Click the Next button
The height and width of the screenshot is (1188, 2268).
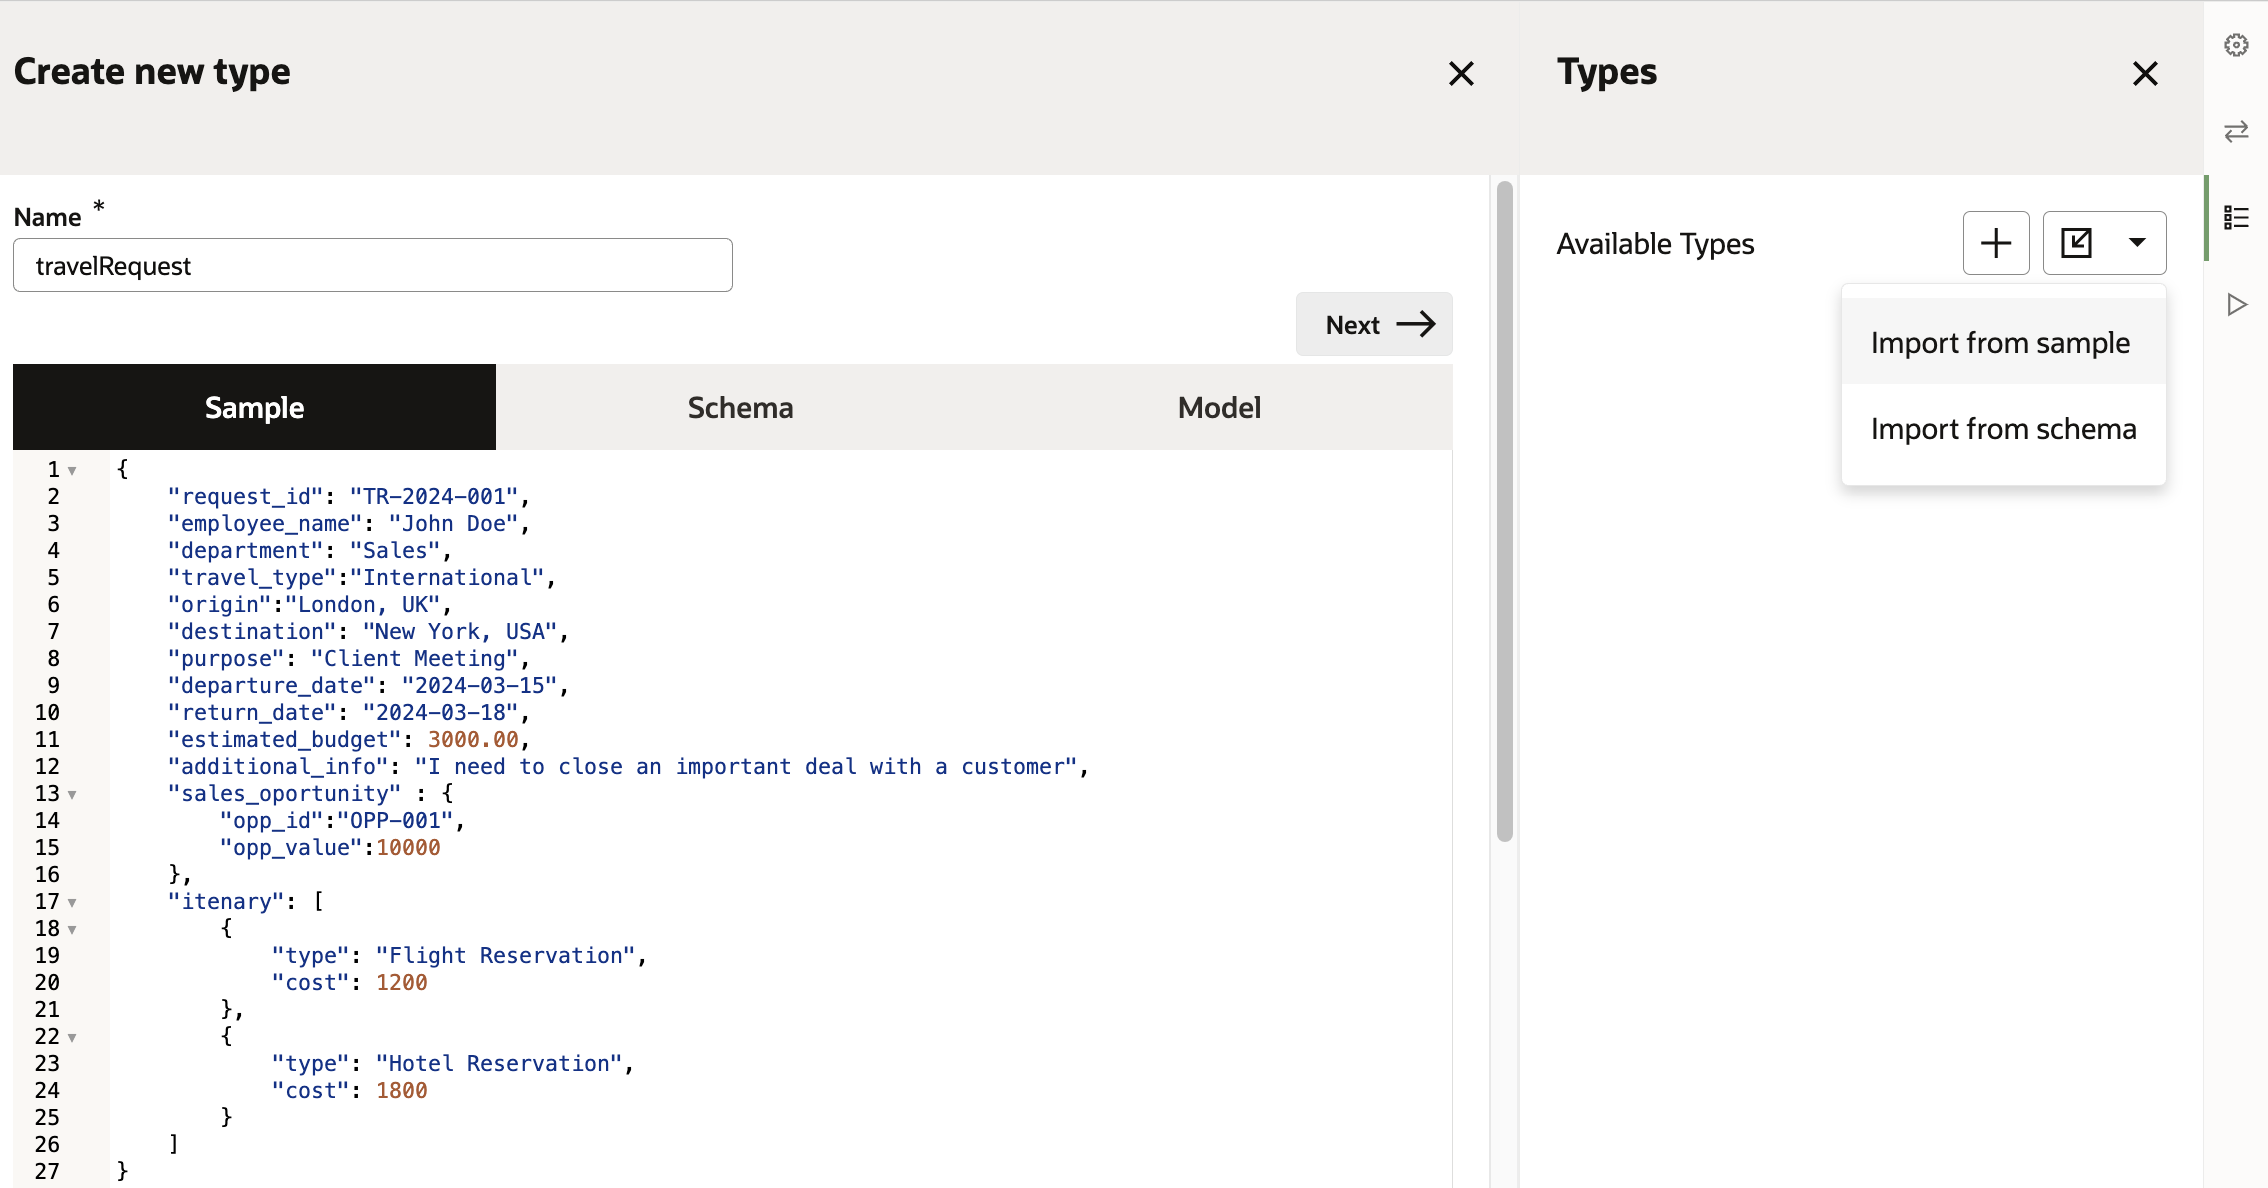coord(1374,324)
